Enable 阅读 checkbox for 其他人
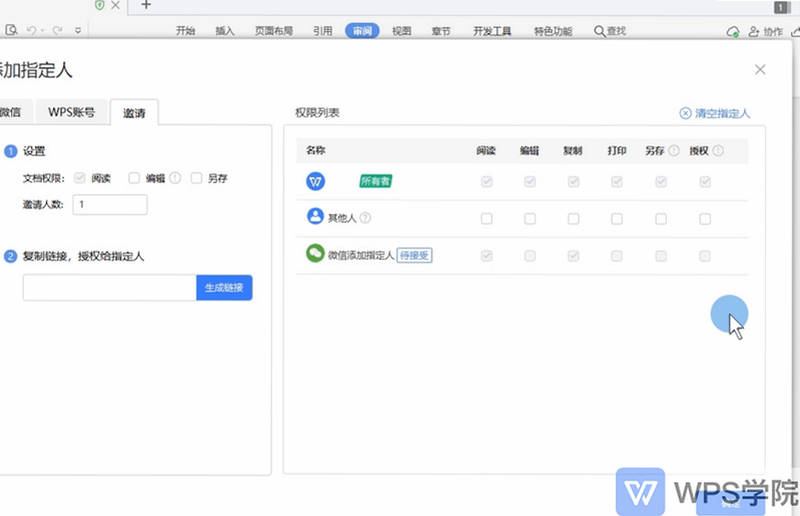The height and width of the screenshot is (516, 800). tap(487, 219)
